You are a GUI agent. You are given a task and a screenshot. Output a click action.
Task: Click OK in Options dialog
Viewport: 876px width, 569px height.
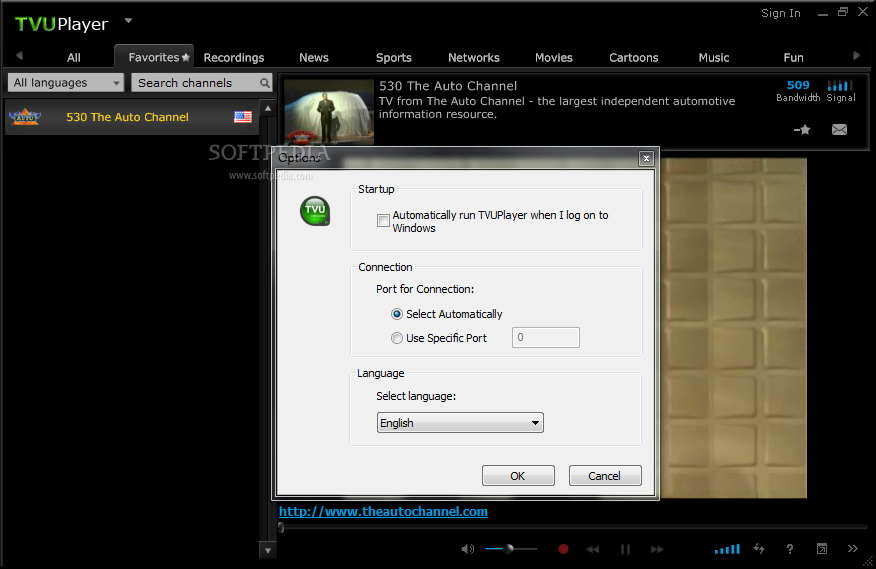coord(518,476)
